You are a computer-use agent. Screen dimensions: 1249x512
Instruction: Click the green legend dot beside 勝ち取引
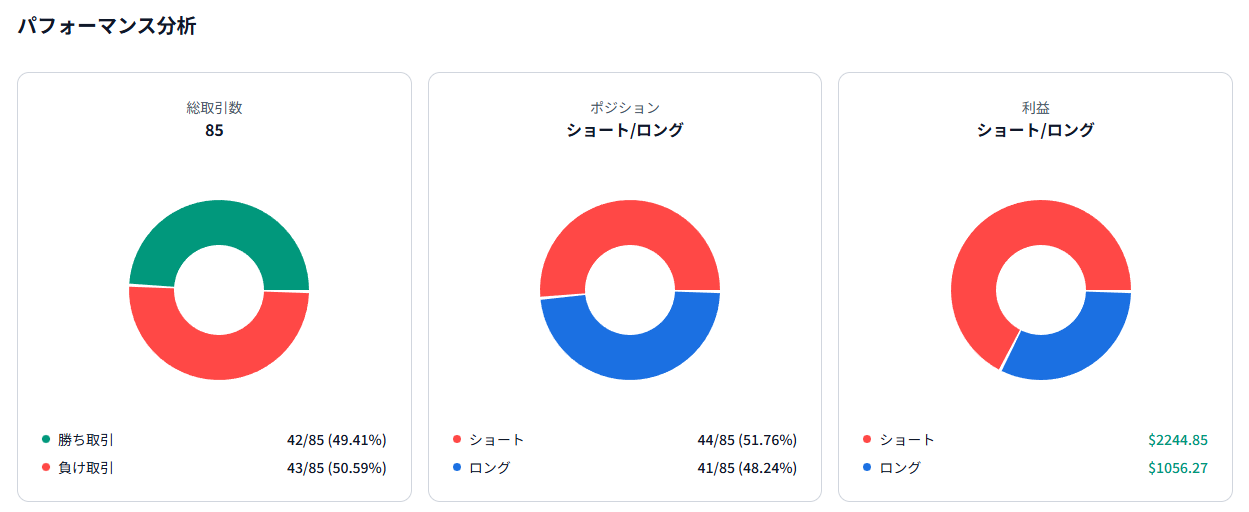(46, 439)
